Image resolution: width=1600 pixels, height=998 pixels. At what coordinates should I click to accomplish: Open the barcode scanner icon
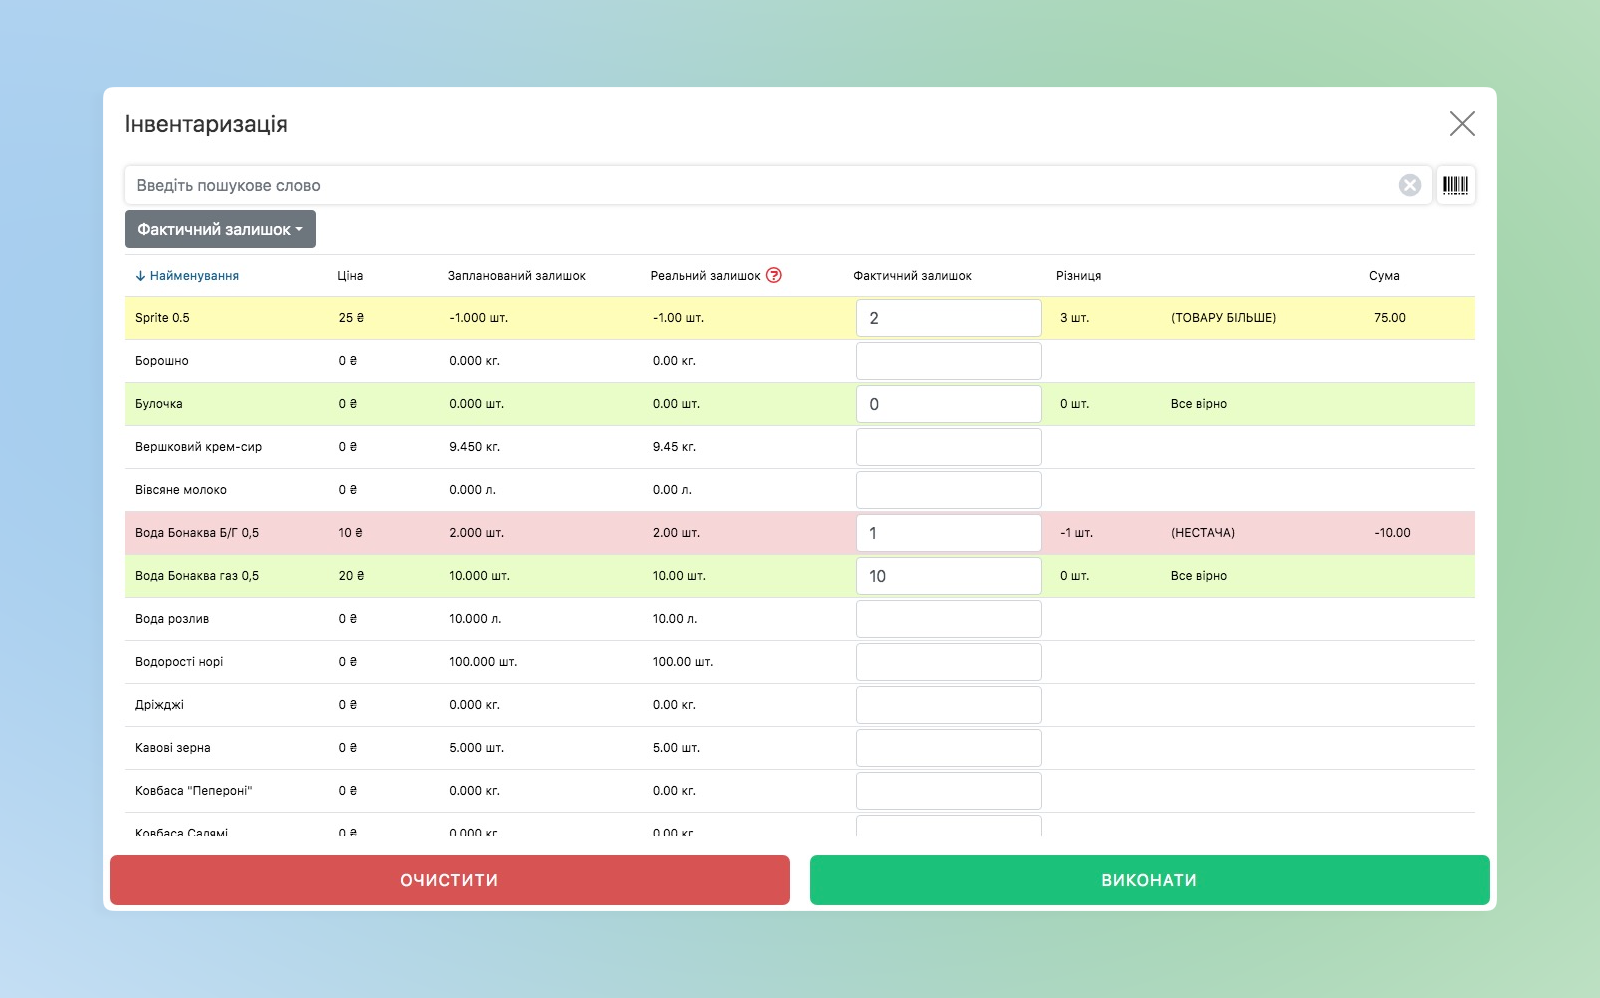[1455, 185]
